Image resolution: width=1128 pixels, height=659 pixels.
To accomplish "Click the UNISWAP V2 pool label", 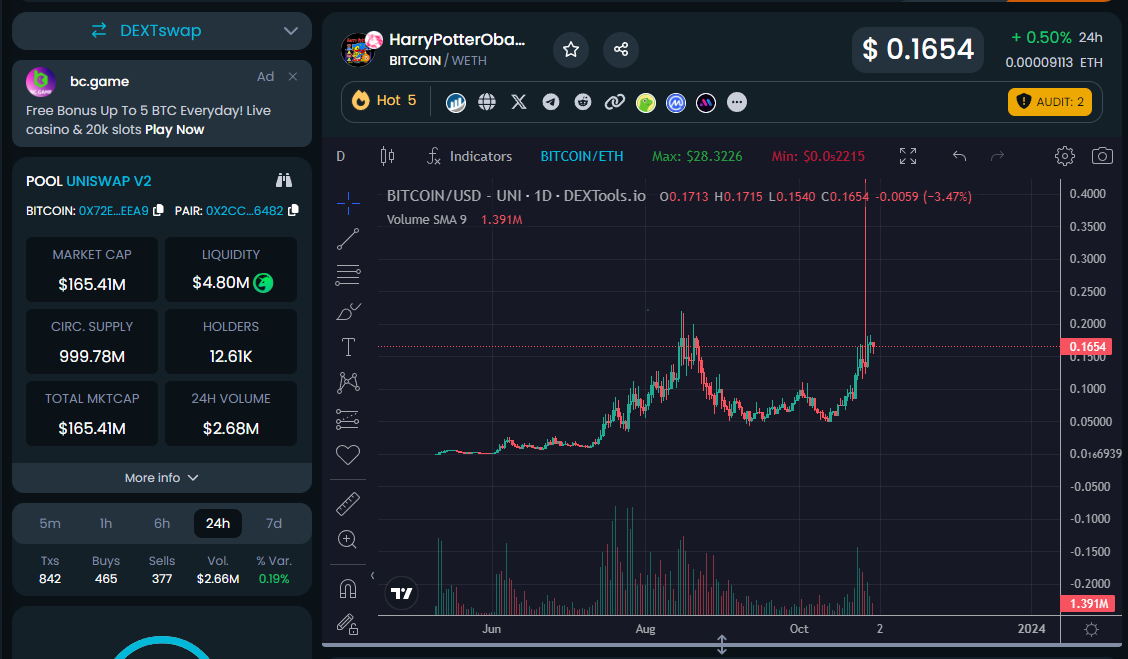I will [109, 181].
